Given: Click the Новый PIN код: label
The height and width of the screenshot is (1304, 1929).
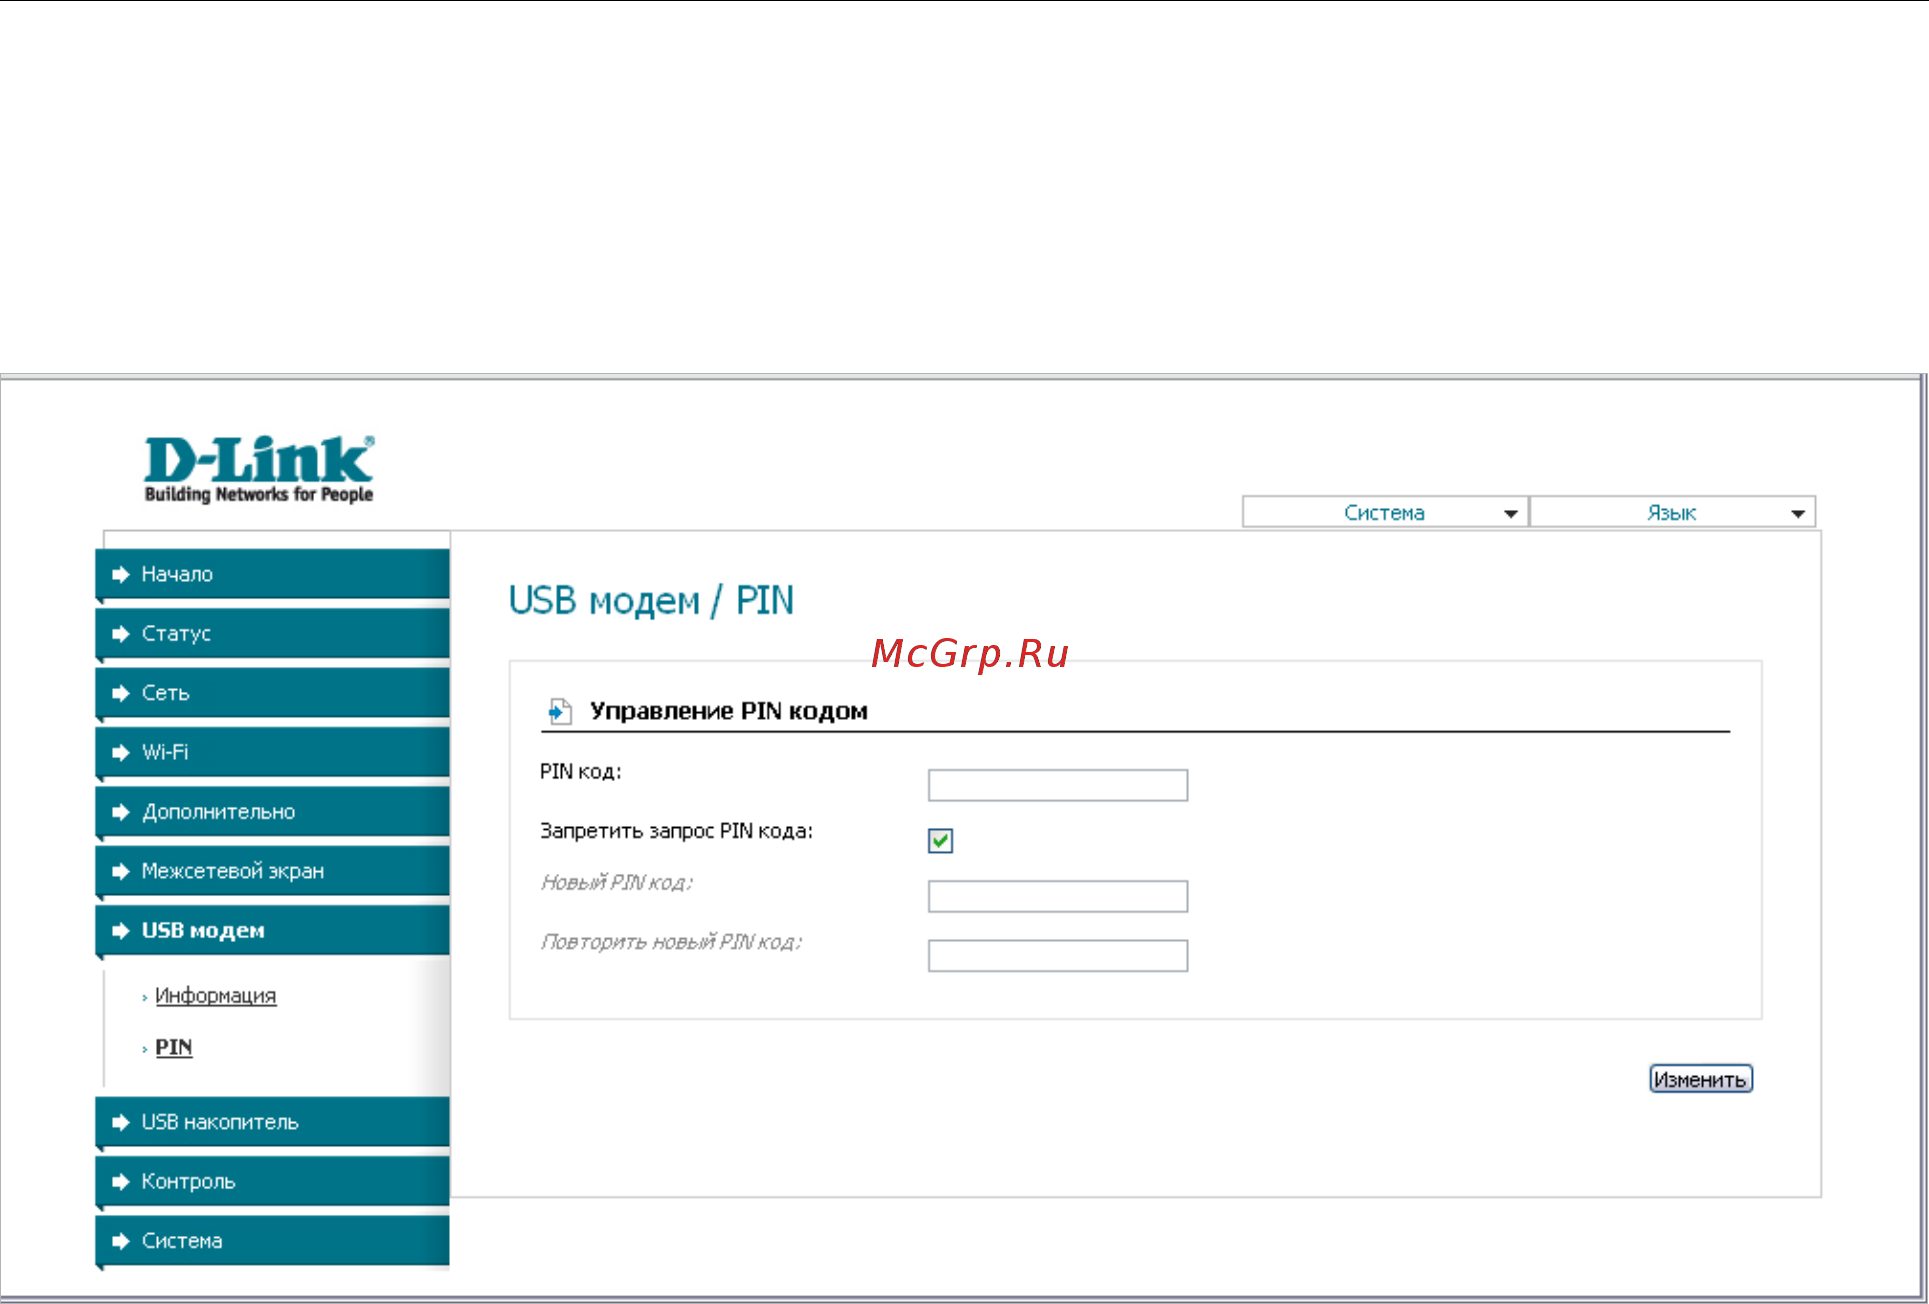Looking at the screenshot, I should [616, 883].
